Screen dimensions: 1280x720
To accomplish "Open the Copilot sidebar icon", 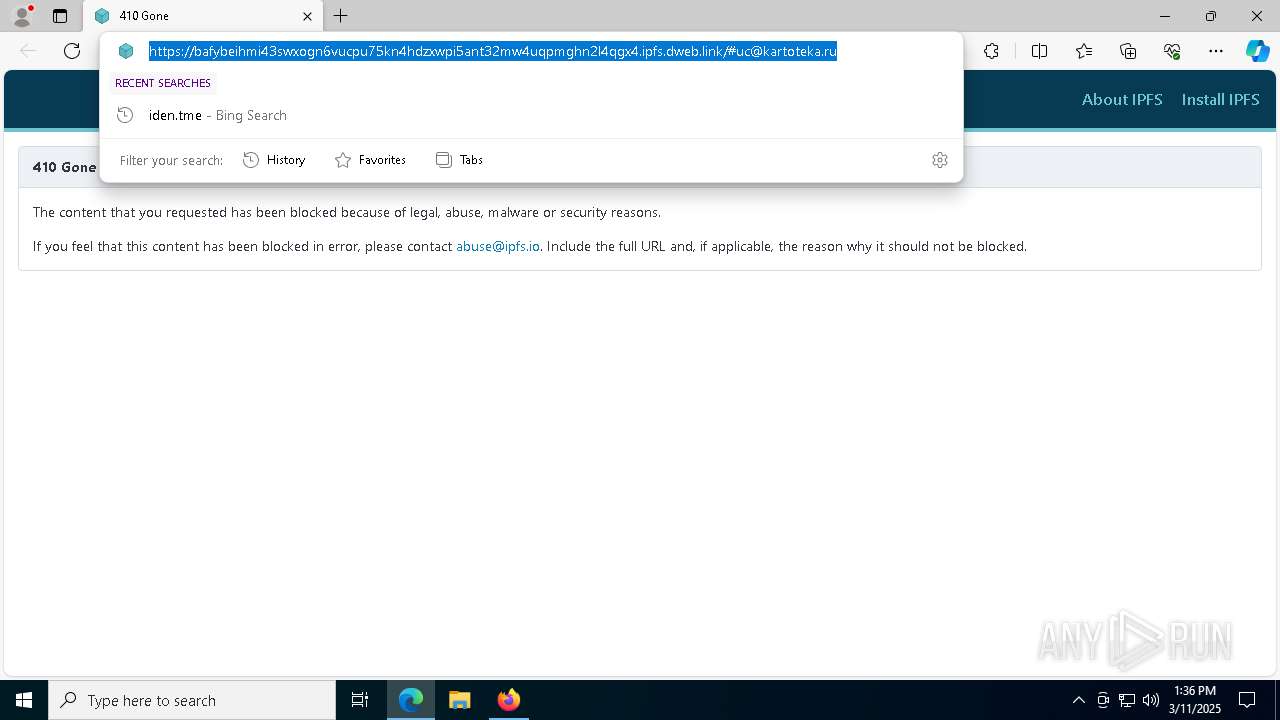I will coord(1257,51).
